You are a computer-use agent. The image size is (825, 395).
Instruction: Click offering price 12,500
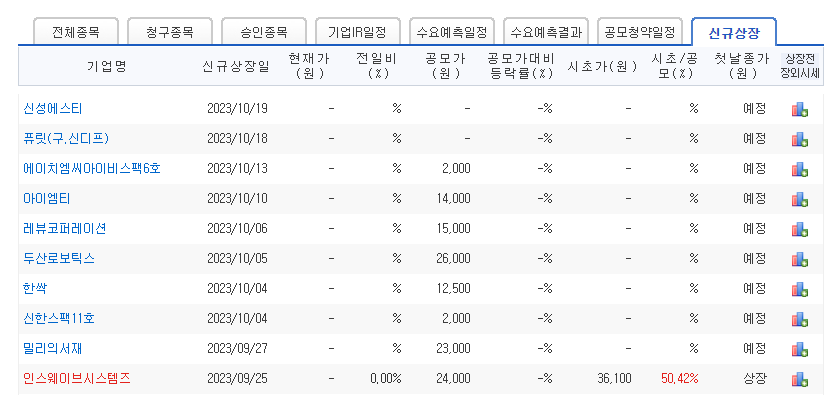click(453, 289)
